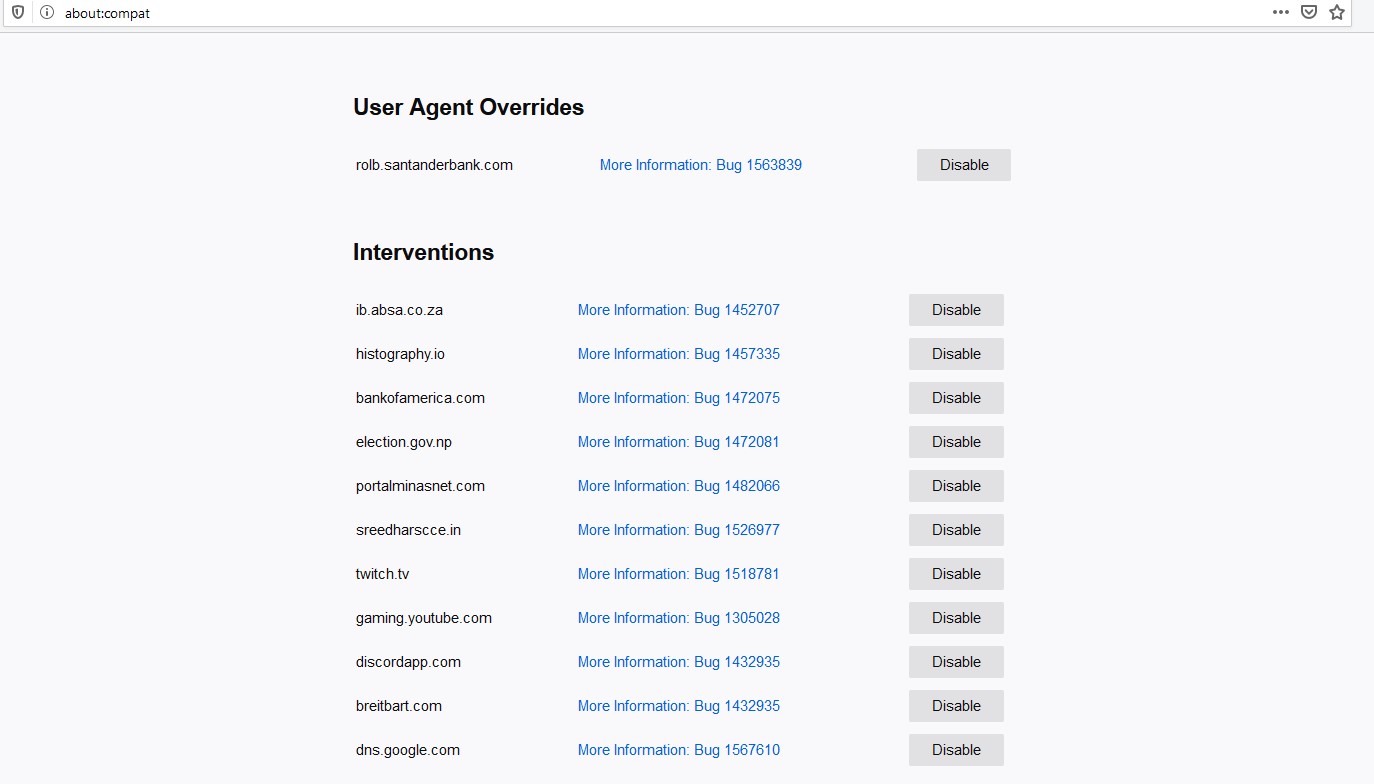Disable the breitbart.com intervention
The height and width of the screenshot is (784, 1374).
pyautogui.click(x=956, y=706)
